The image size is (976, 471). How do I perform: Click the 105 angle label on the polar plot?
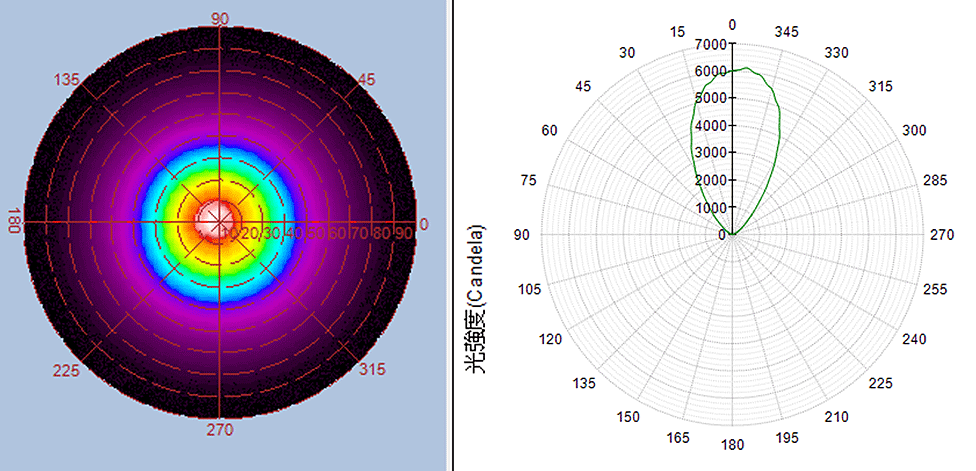coord(531,289)
